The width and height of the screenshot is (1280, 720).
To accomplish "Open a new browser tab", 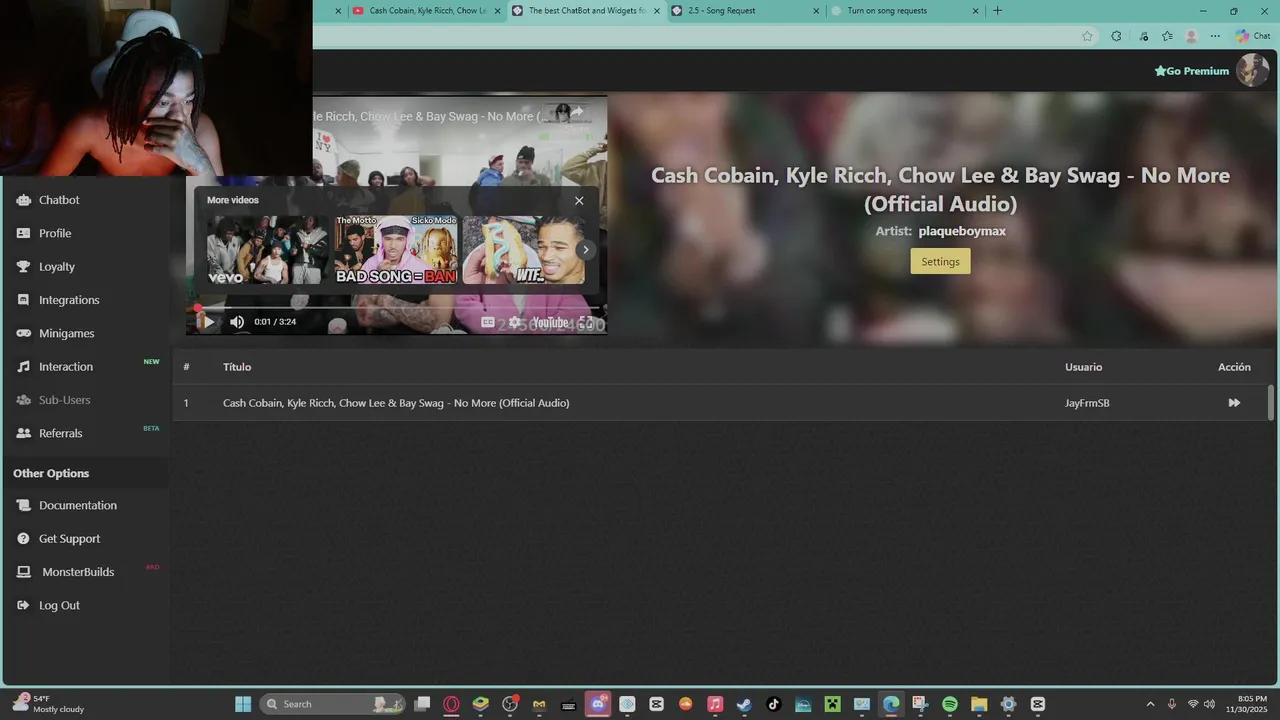I will tap(997, 11).
